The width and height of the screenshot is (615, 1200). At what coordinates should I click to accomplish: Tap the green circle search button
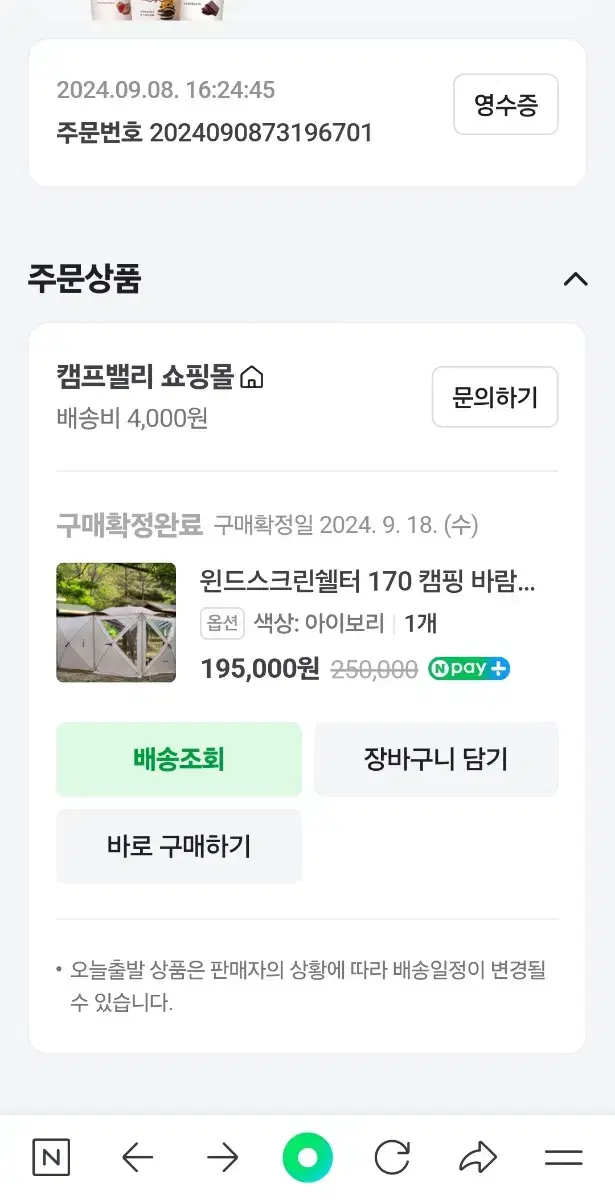pos(307,1158)
